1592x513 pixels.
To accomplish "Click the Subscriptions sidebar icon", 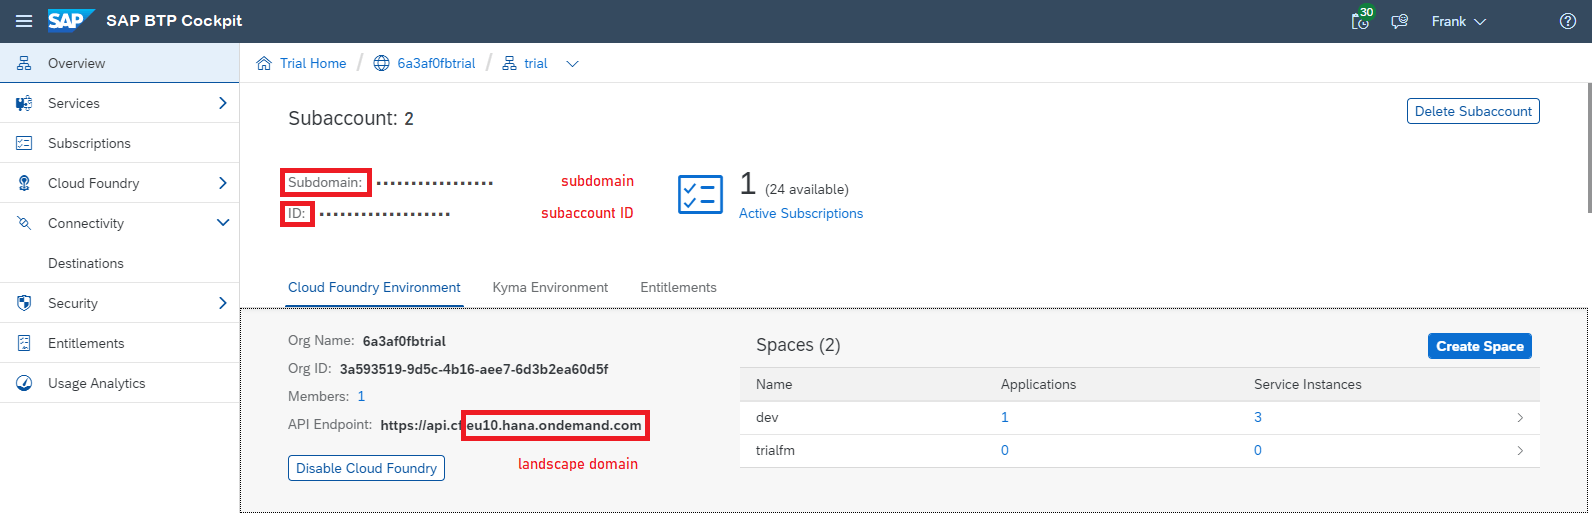I will pyautogui.click(x=24, y=143).
